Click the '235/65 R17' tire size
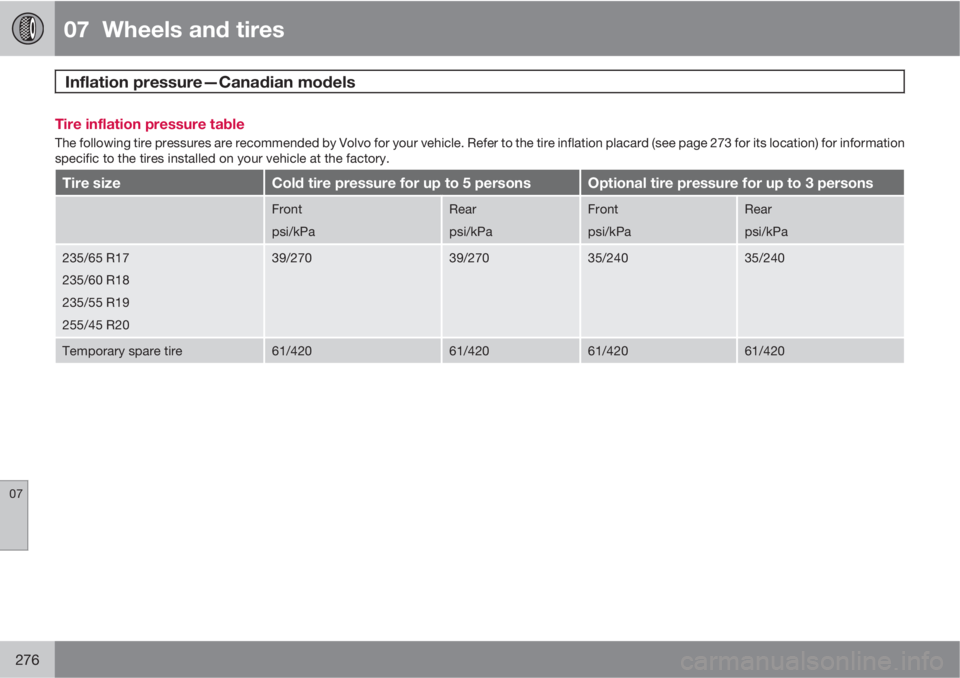Screen dimensions: 960x678 pos(96,258)
